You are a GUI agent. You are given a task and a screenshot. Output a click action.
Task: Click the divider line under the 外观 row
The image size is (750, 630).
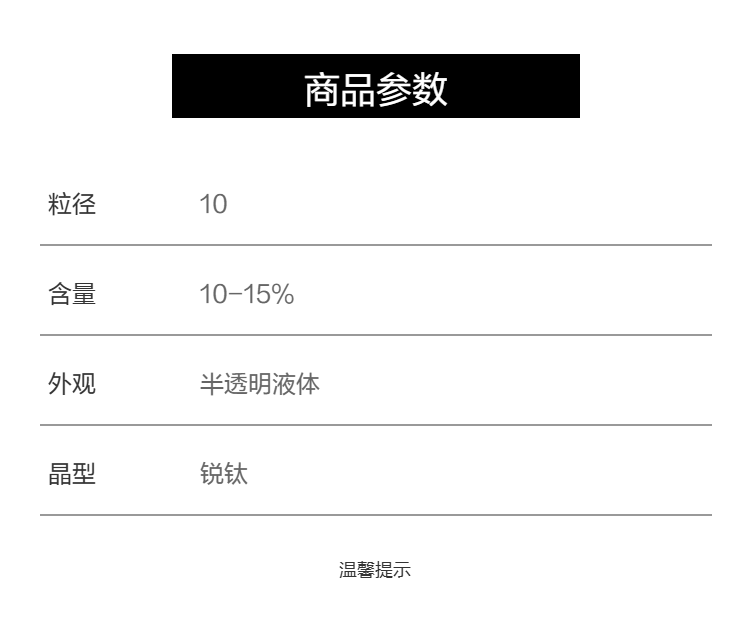pos(375,425)
